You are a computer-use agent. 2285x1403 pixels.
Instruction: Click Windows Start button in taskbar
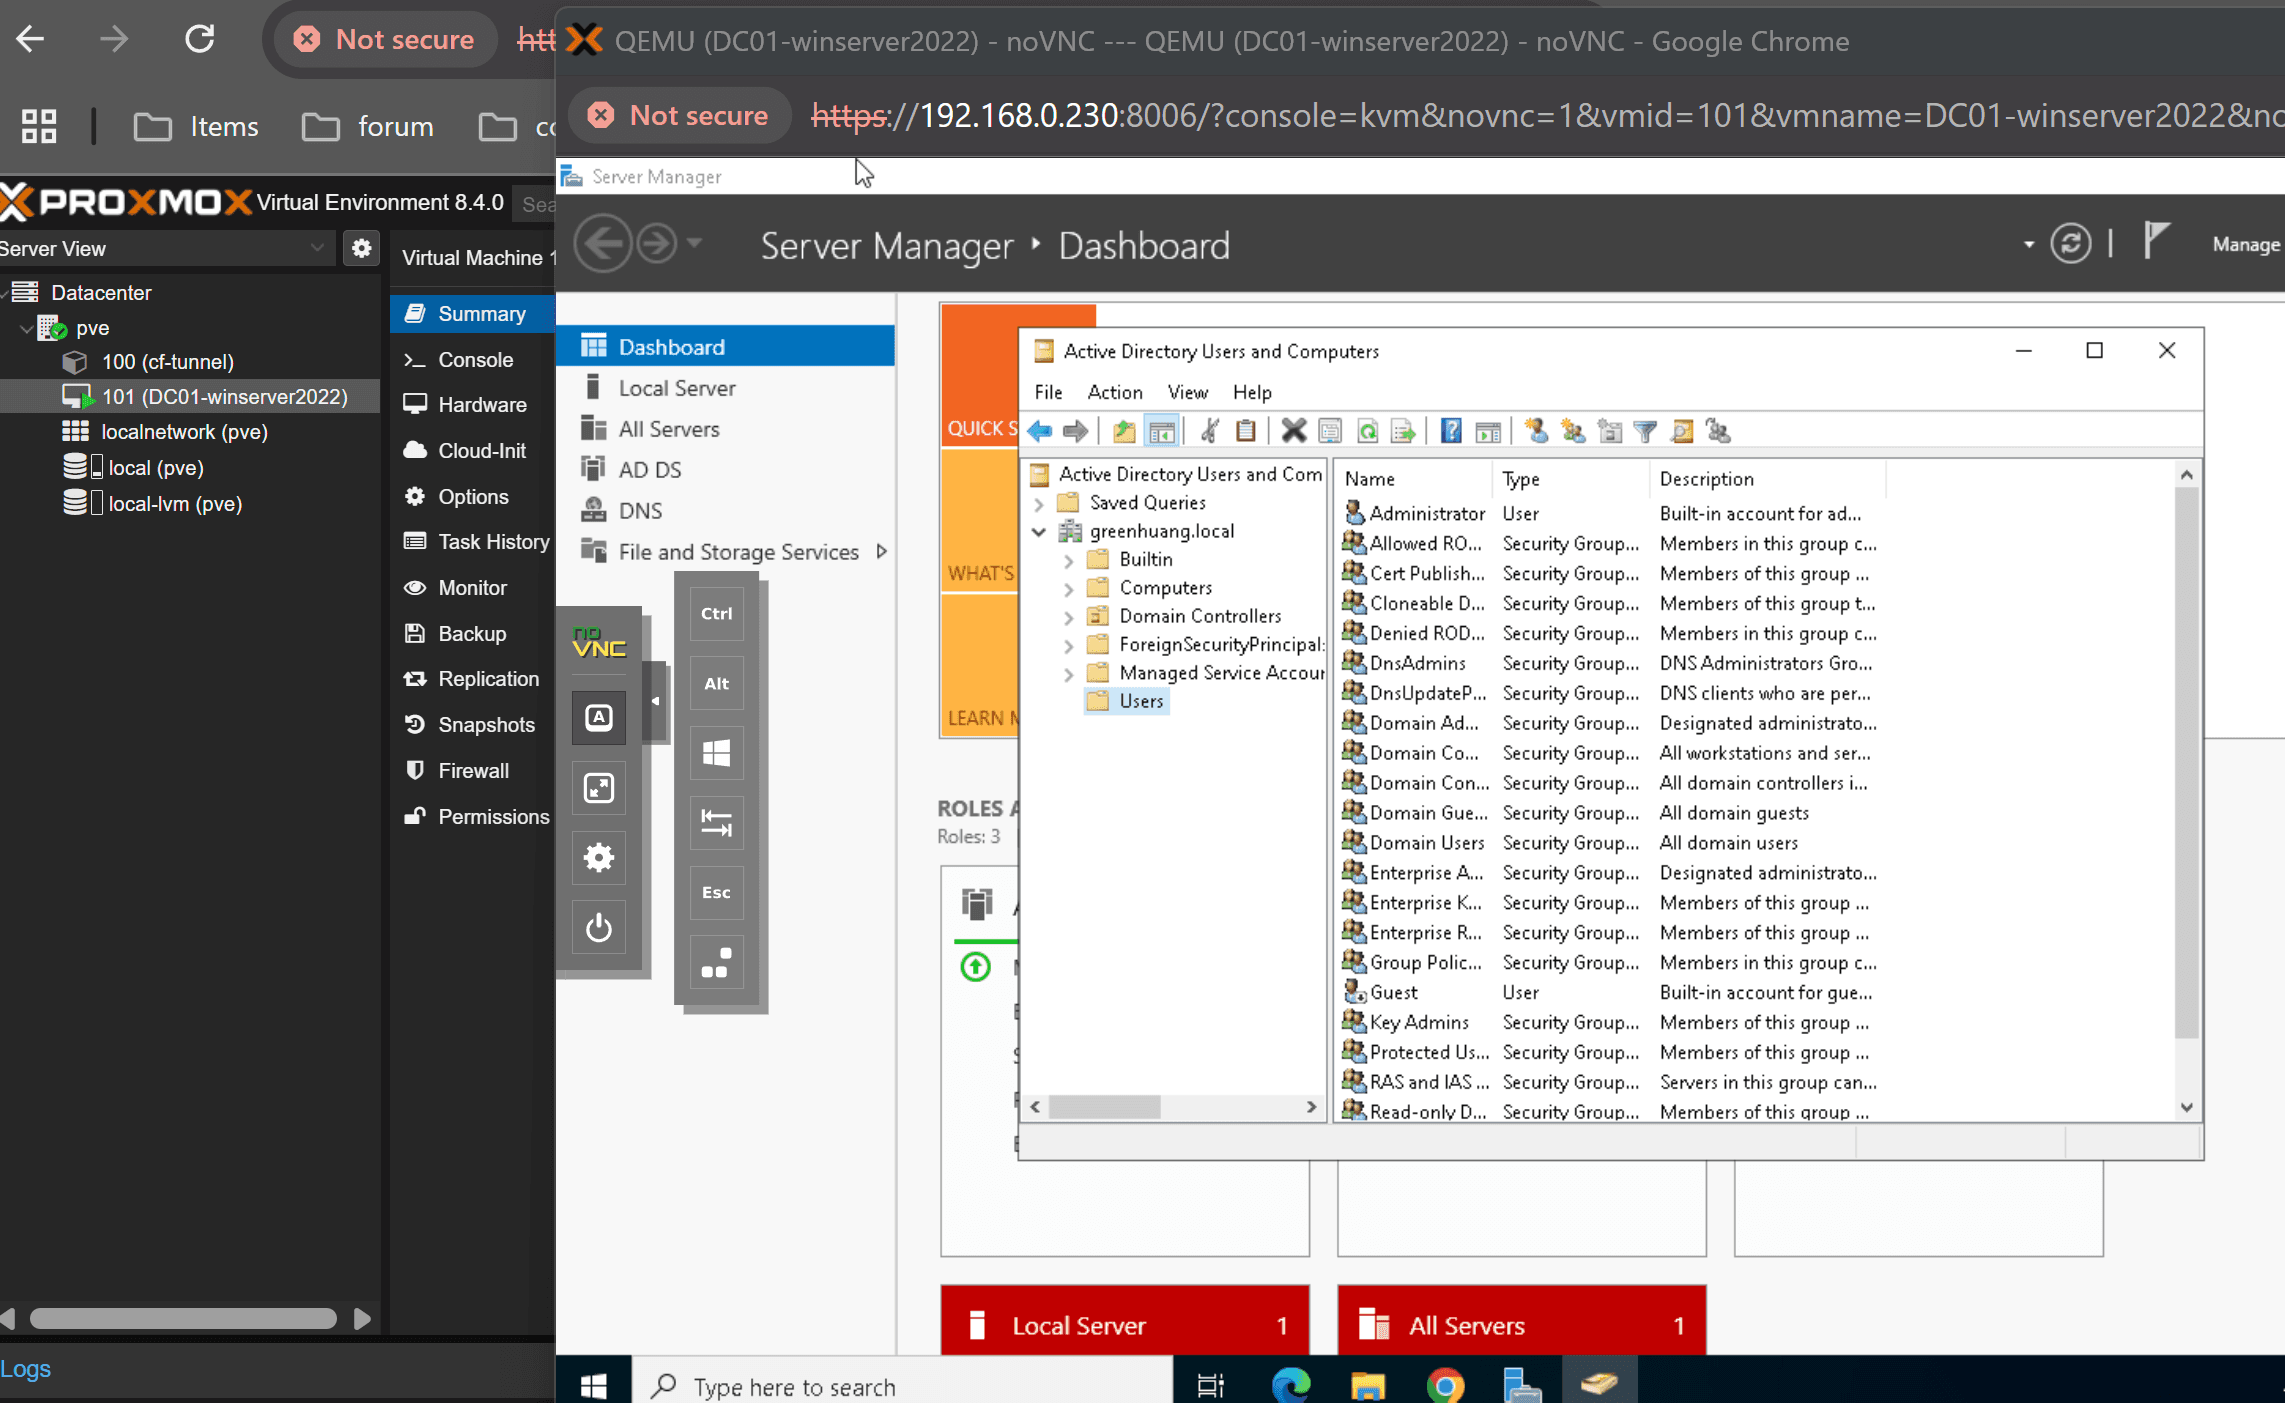[x=594, y=1385]
